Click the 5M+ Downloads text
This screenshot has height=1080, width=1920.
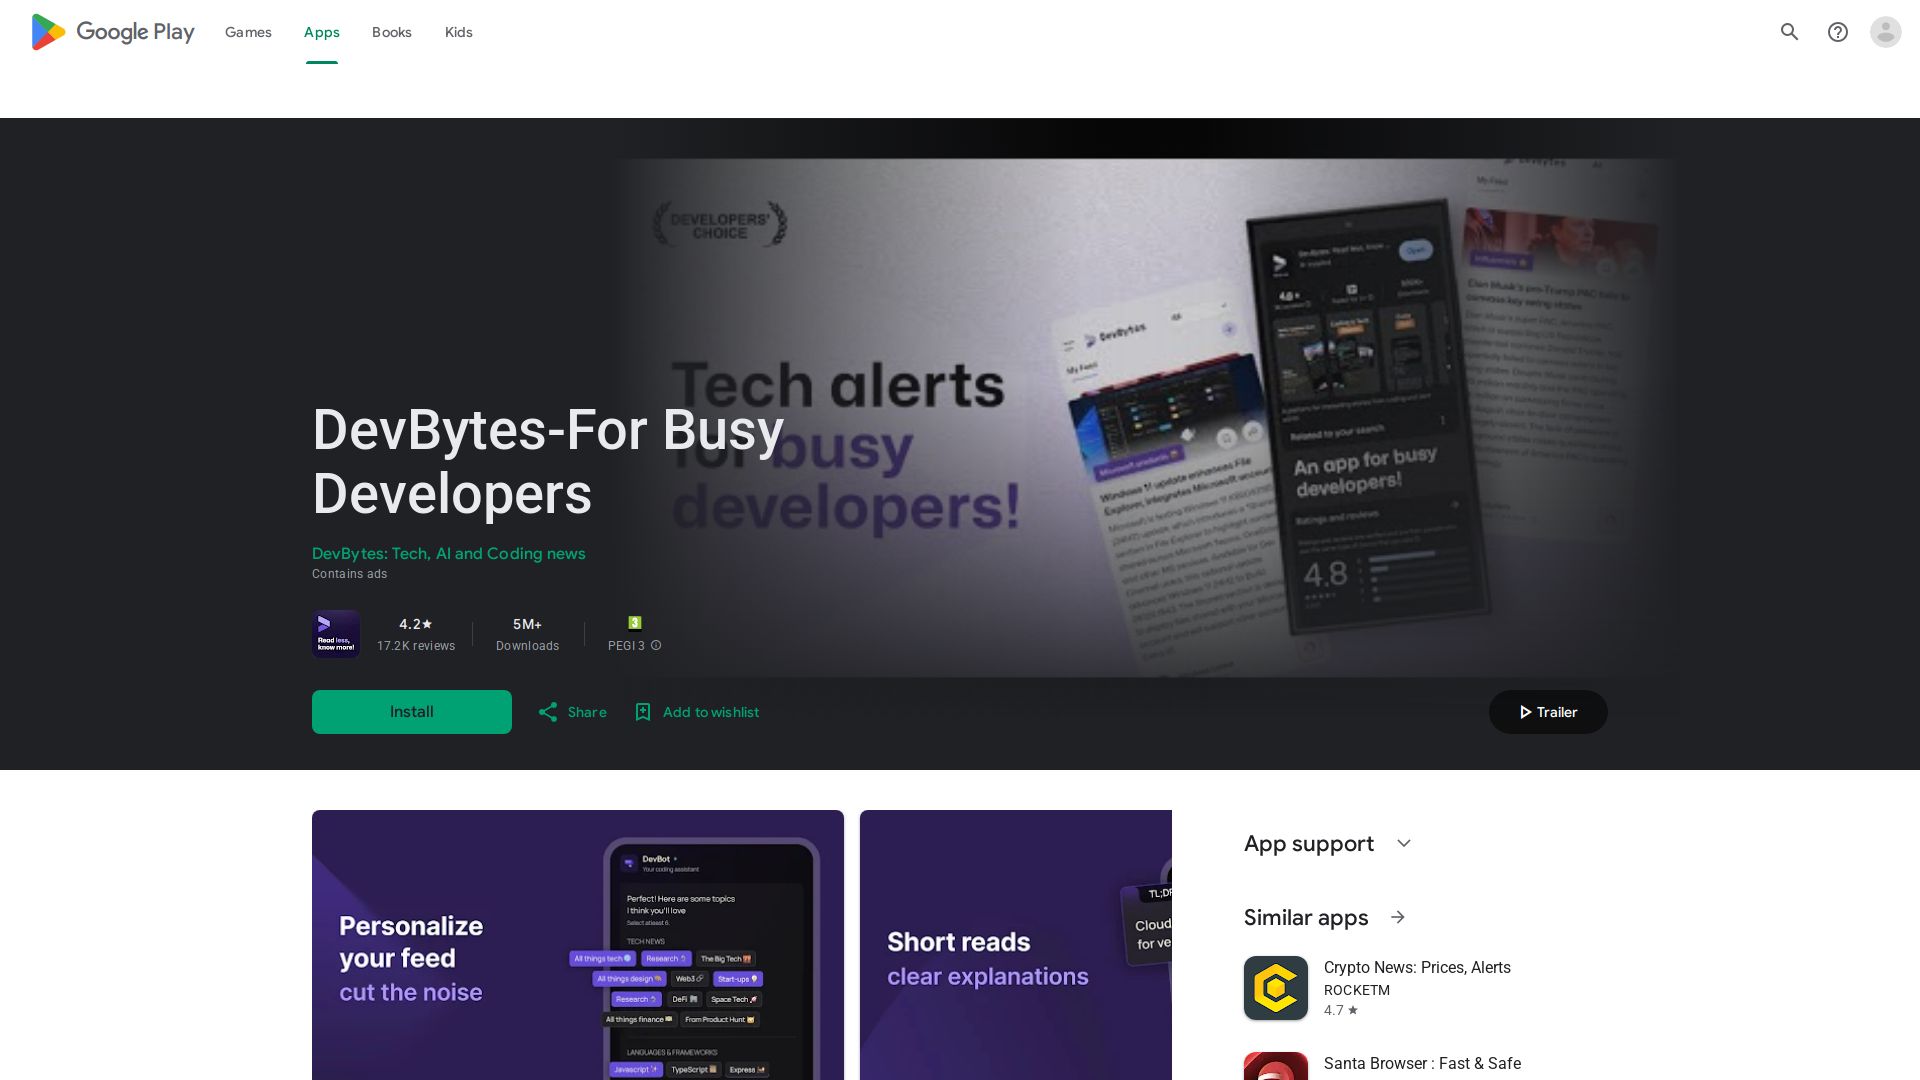click(527, 634)
